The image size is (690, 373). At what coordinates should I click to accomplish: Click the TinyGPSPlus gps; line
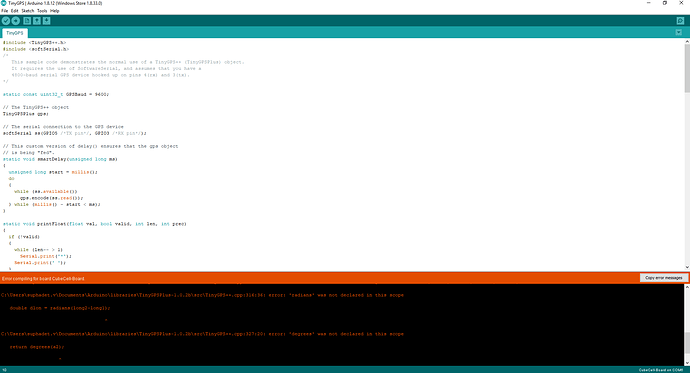click(x=26, y=113)
